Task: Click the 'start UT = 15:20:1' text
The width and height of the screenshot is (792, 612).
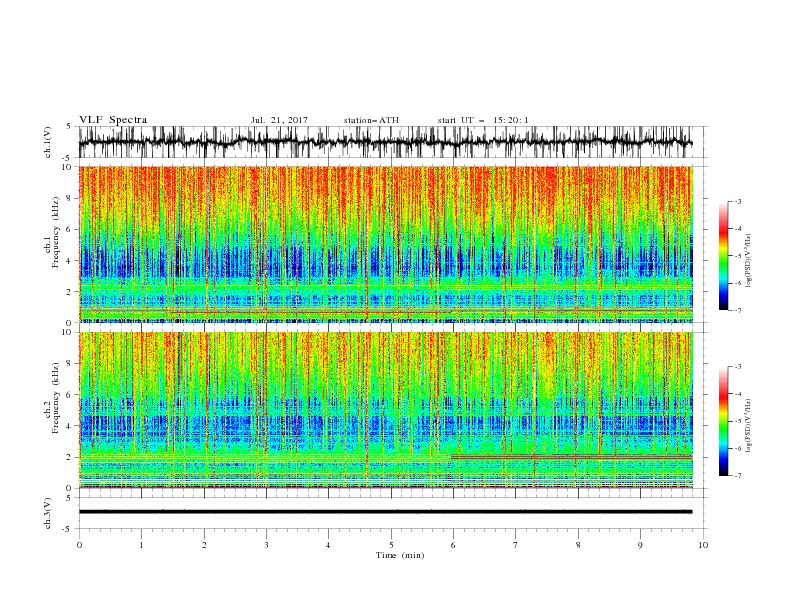Action: tap(483, 120)
